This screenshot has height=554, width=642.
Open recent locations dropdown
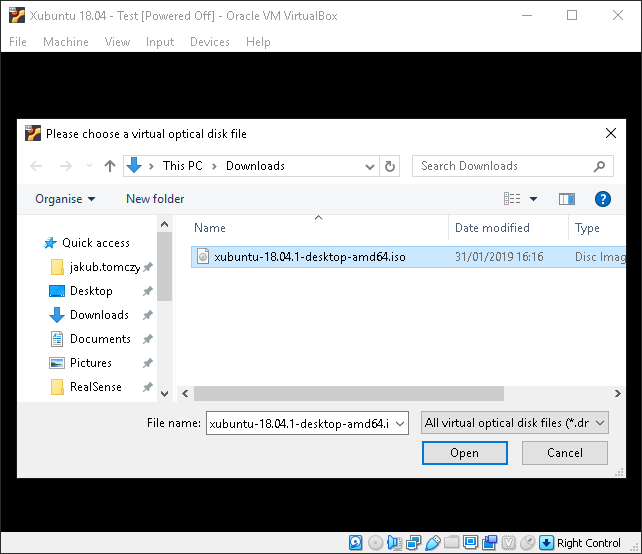[x=89, y=166]
